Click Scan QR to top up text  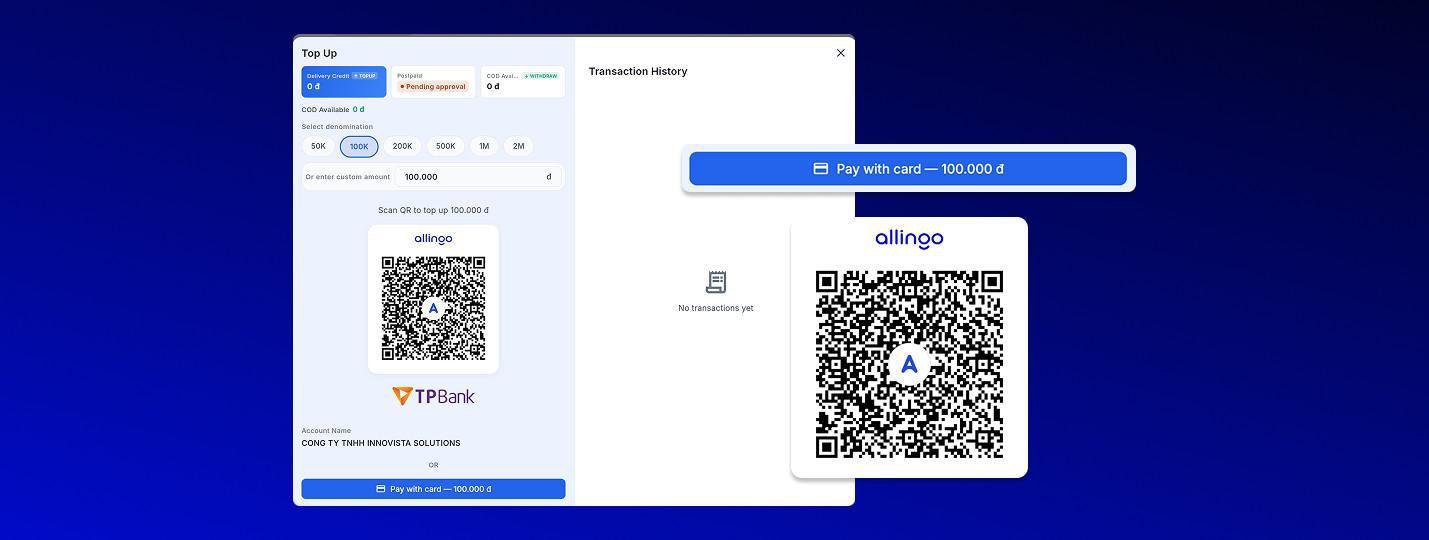[433, 210]
